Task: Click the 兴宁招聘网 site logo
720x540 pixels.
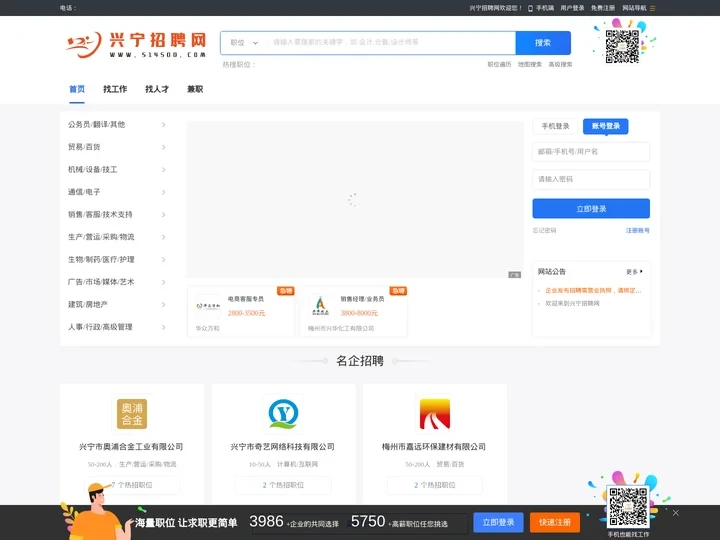Action: pyautogui.click(x=136, y=45)
